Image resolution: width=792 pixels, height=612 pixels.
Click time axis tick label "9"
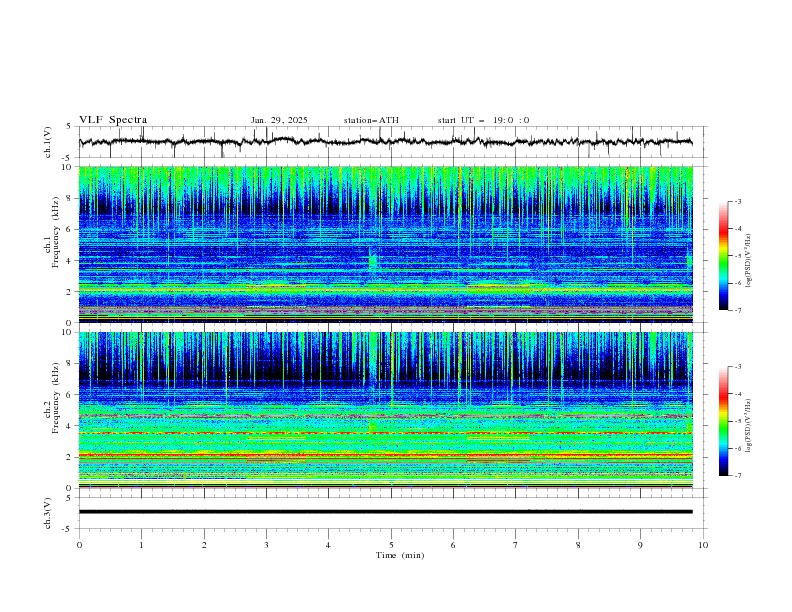pos(640,545)
